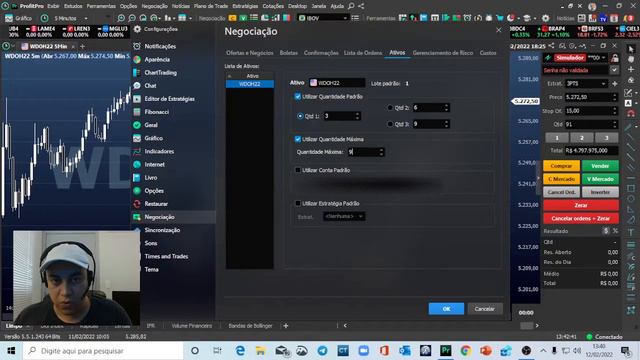Click OK button in Negociação dialog
Image resolution: width=640 pixels, height=360 pixels.
click(x=446, y=309)
